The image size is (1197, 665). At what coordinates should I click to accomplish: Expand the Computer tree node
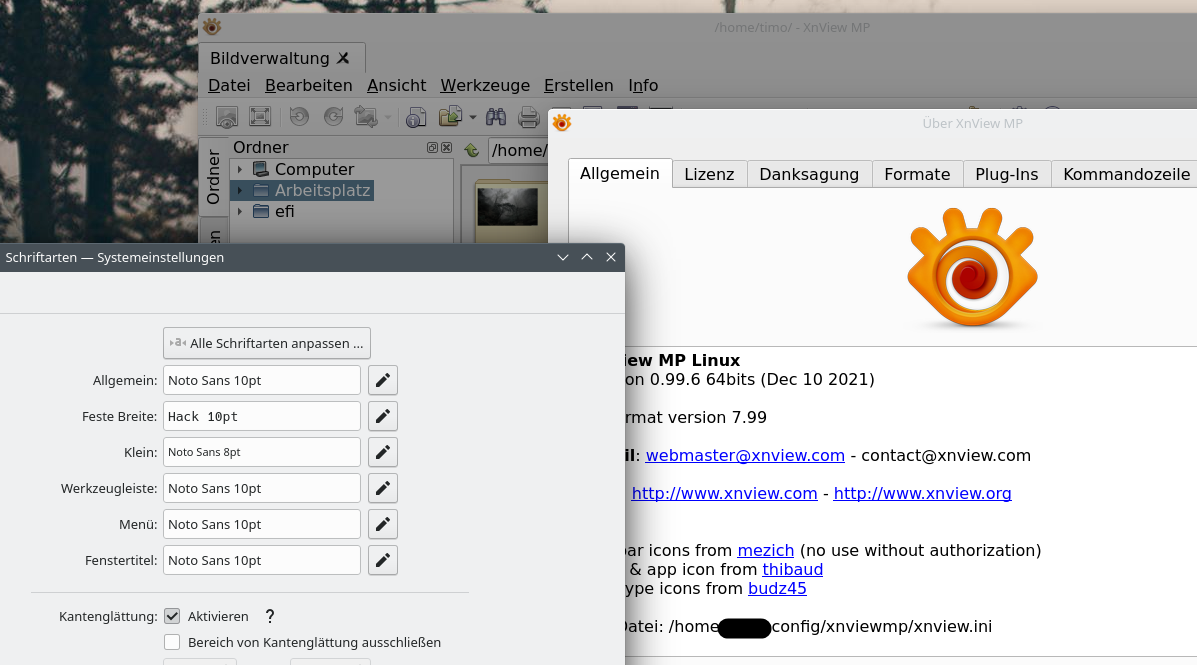[x=240, y=169]
